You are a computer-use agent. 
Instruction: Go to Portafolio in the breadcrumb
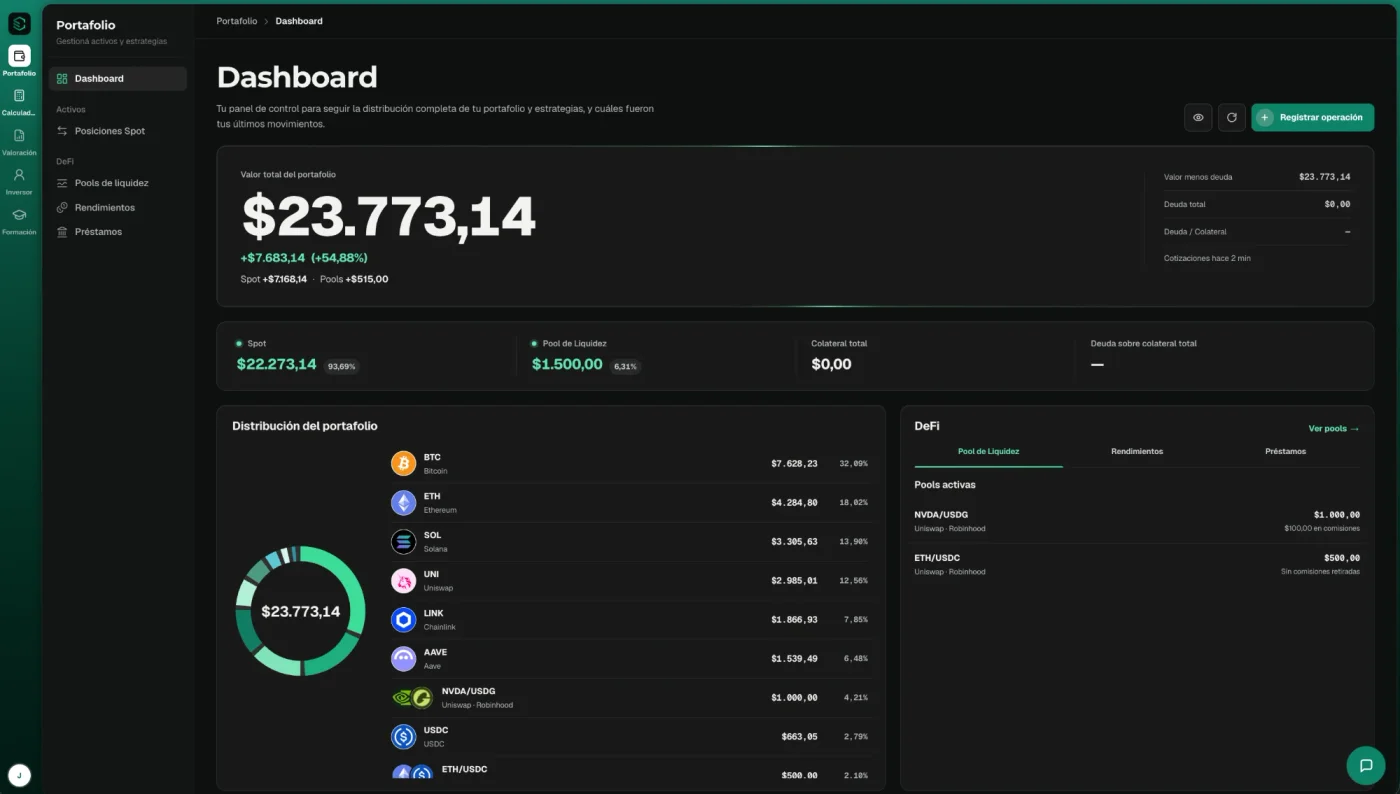(237, 21)
